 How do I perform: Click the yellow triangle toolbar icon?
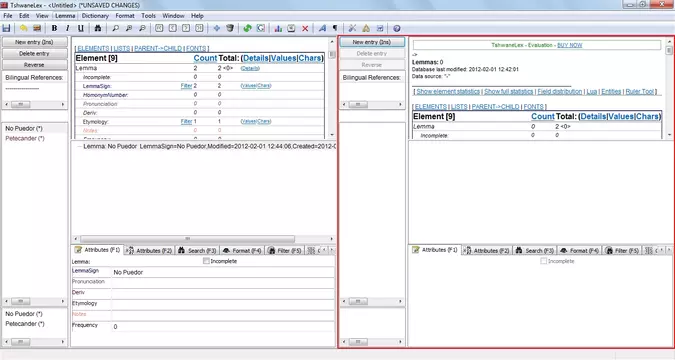point(366,28)
